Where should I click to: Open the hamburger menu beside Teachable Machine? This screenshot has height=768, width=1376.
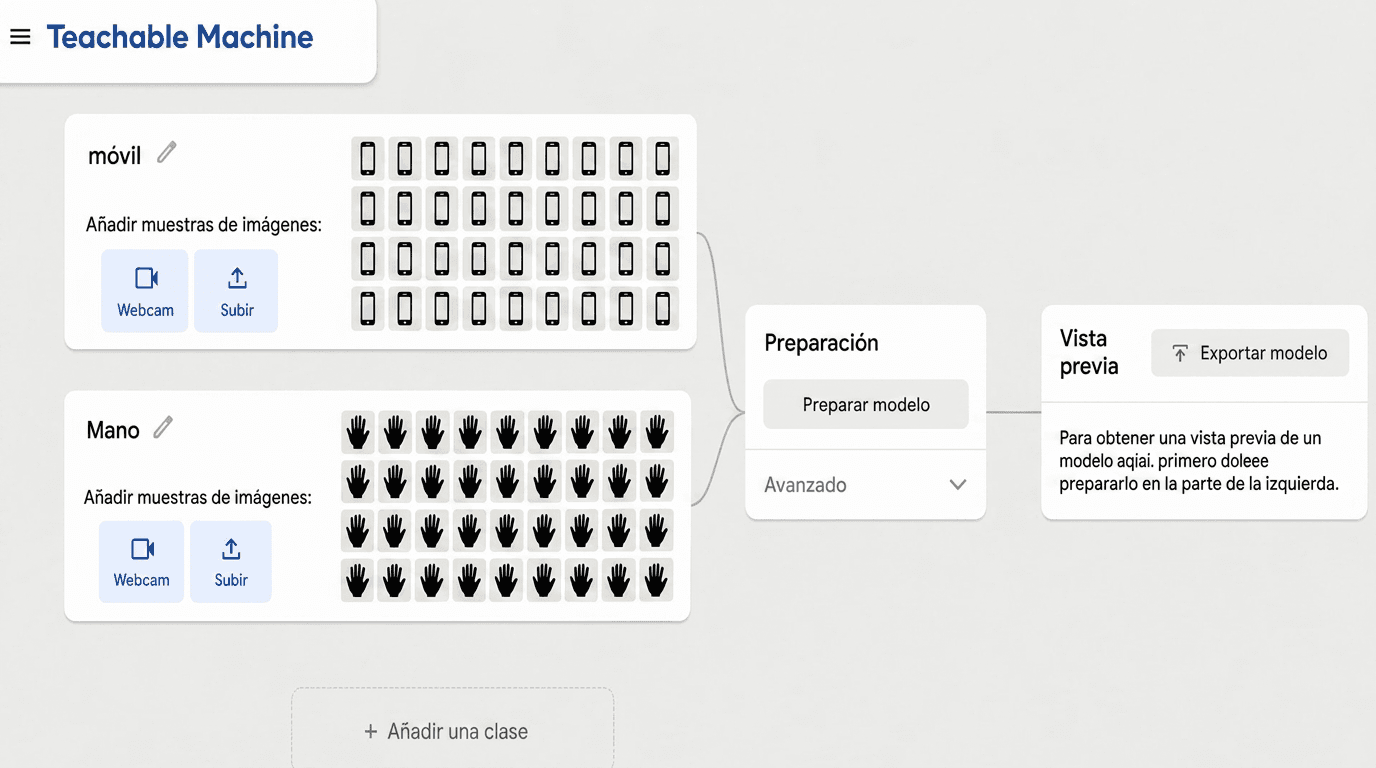tap(20, 37)
